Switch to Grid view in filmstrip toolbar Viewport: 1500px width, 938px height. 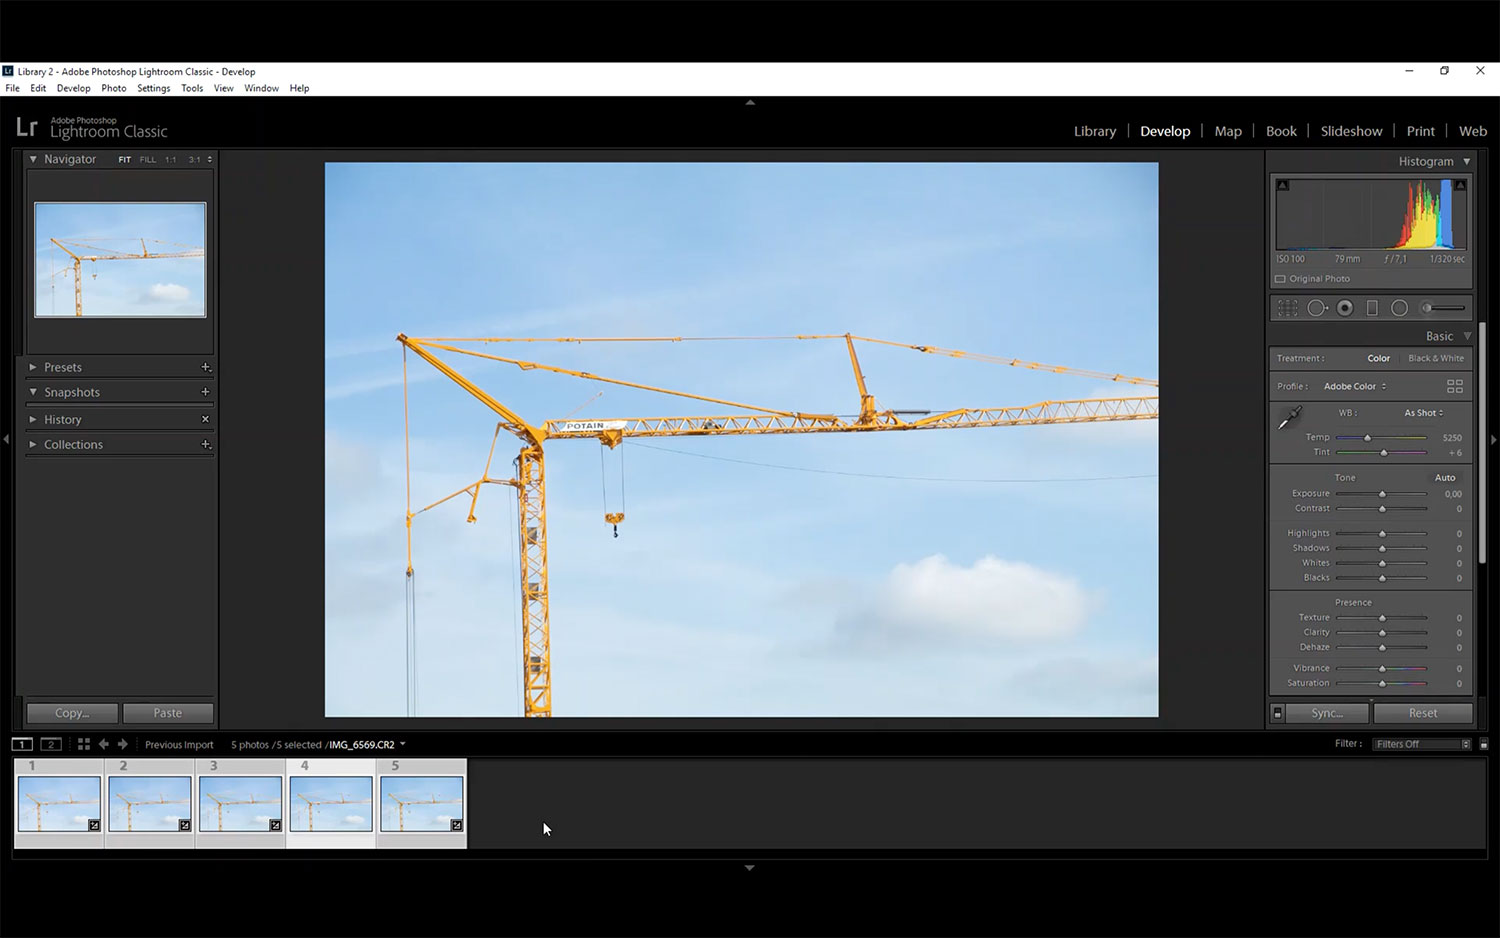84,744
